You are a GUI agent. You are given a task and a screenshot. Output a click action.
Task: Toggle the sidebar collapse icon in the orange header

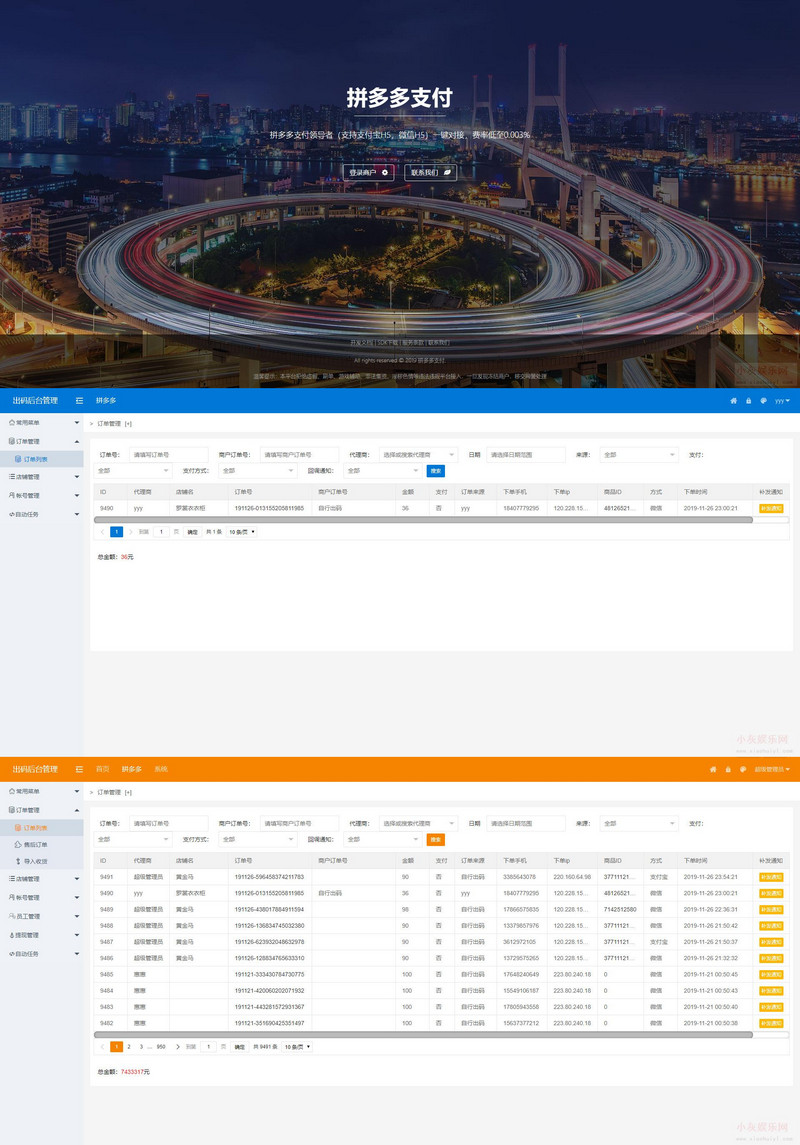80,769
